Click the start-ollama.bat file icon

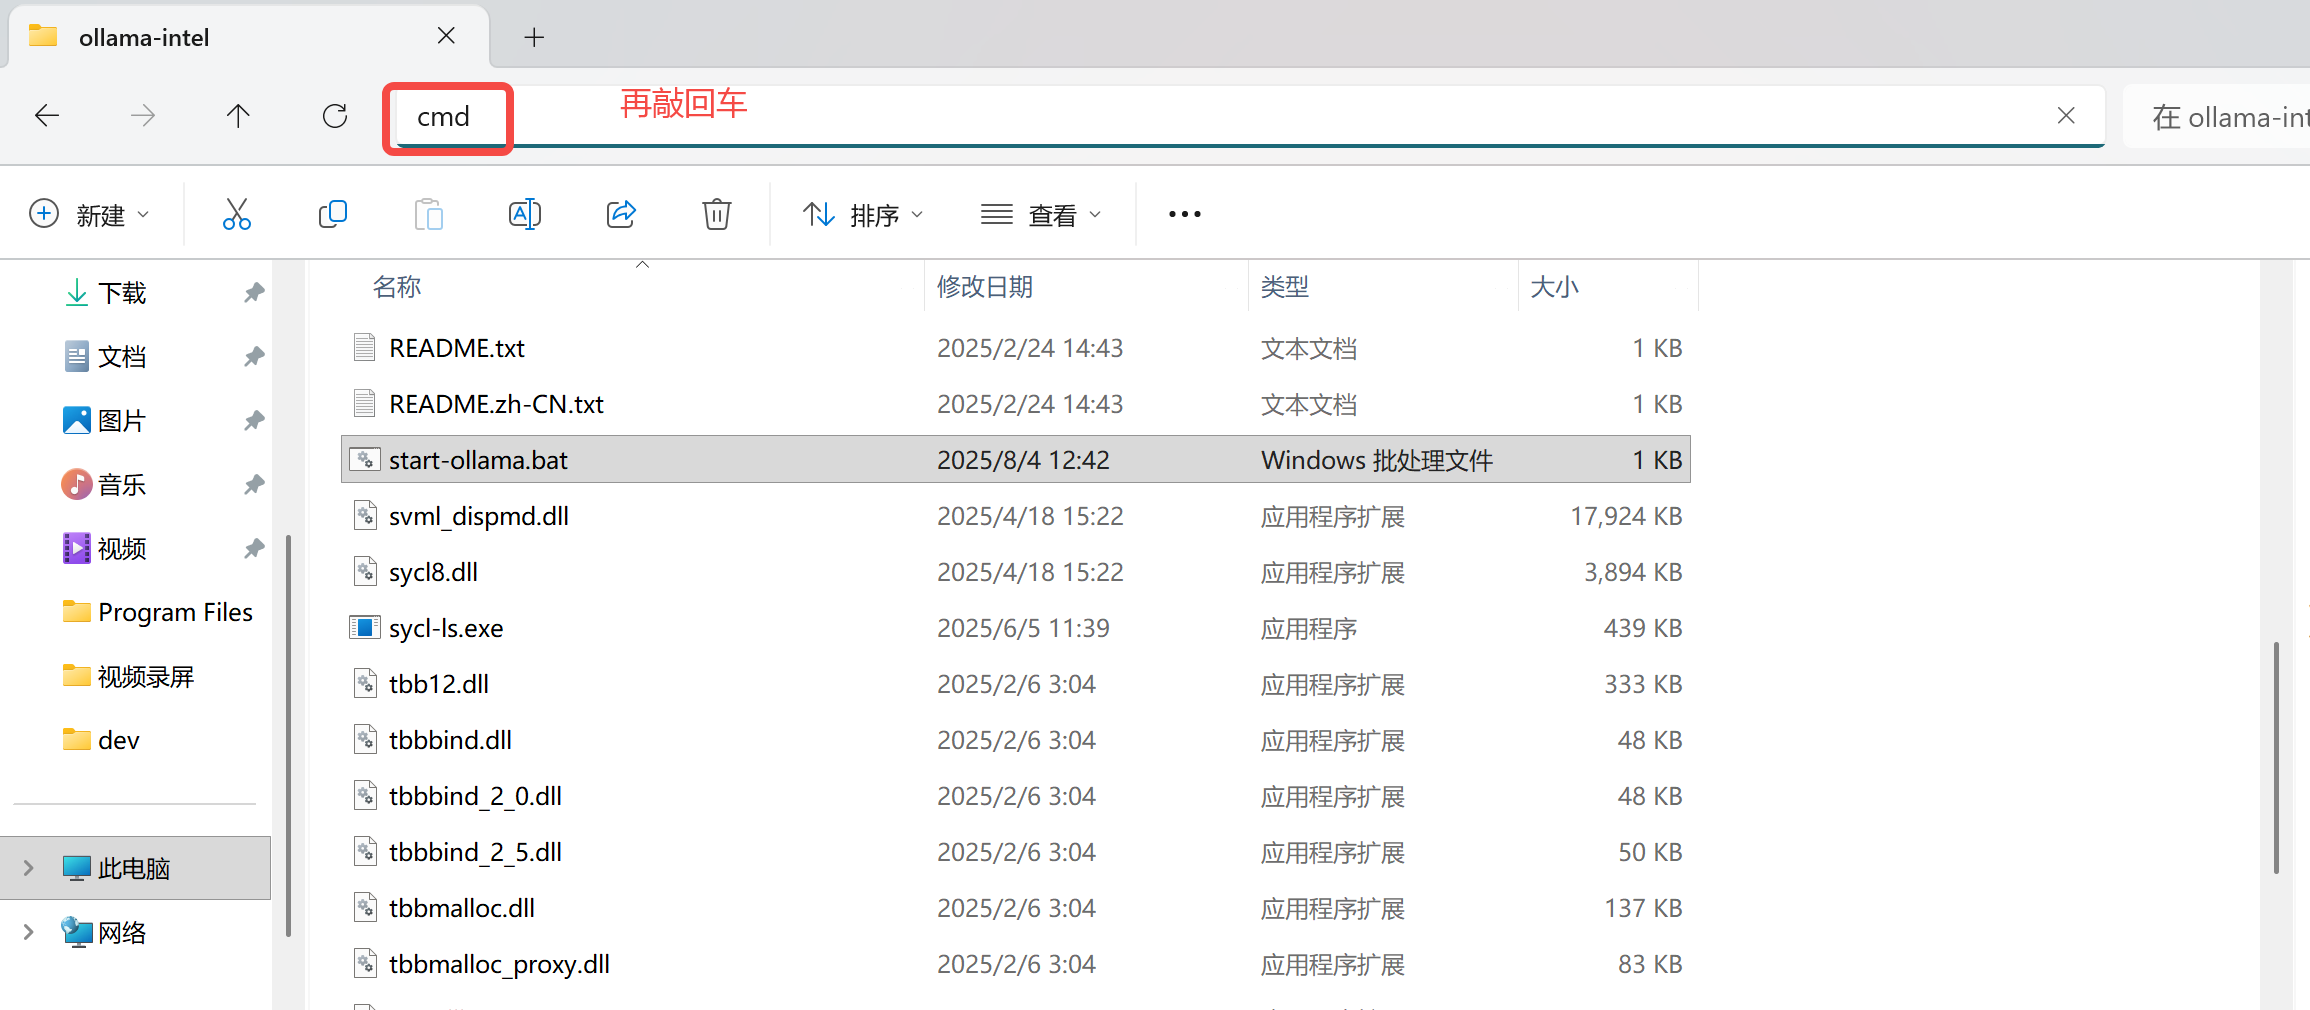[364, 460]
